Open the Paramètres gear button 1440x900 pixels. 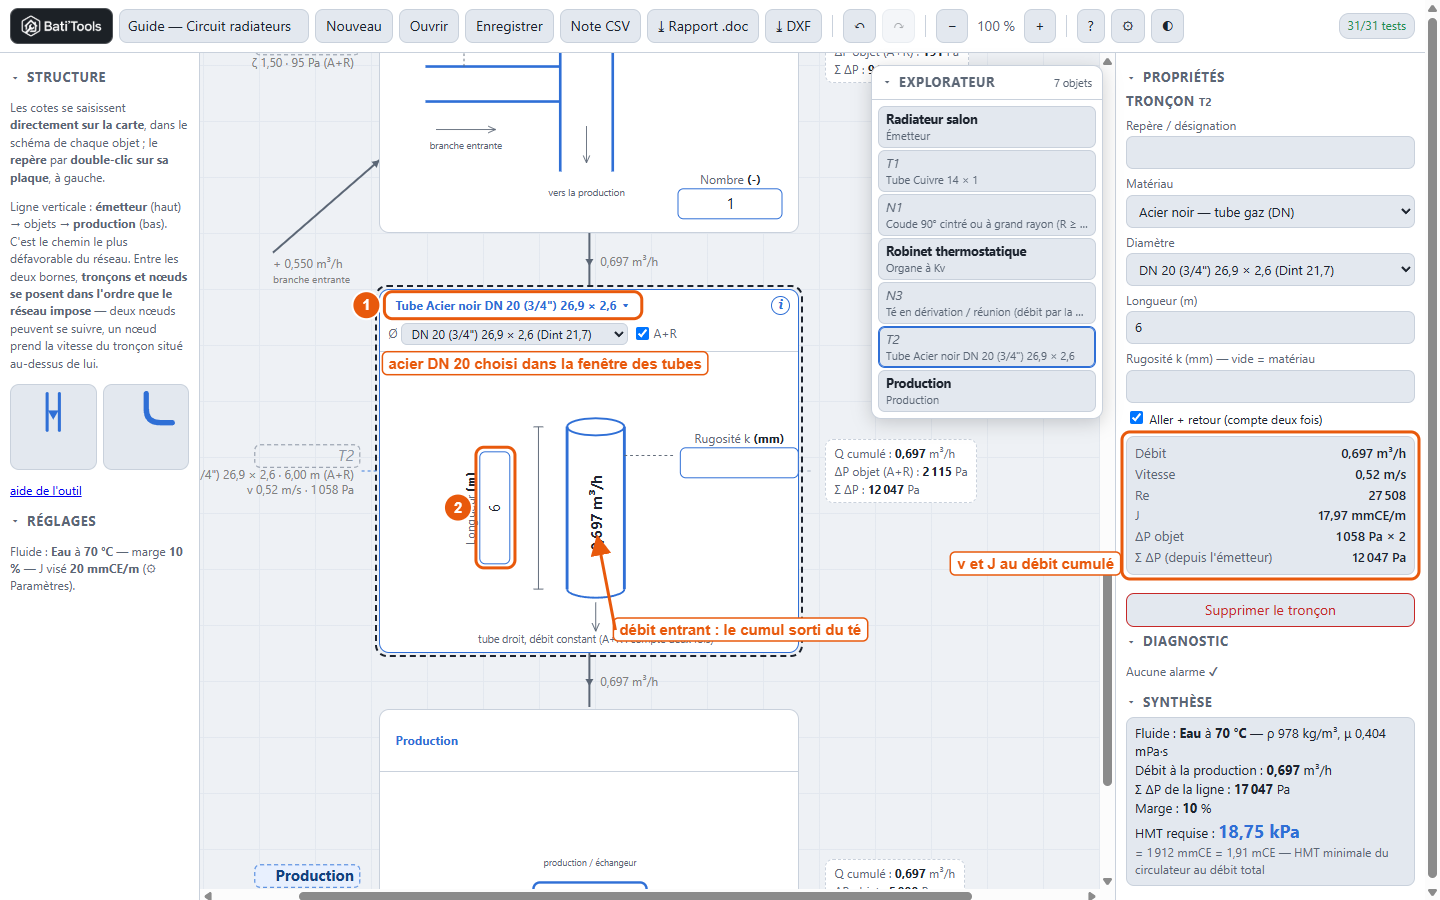(x=1128, y=26)
